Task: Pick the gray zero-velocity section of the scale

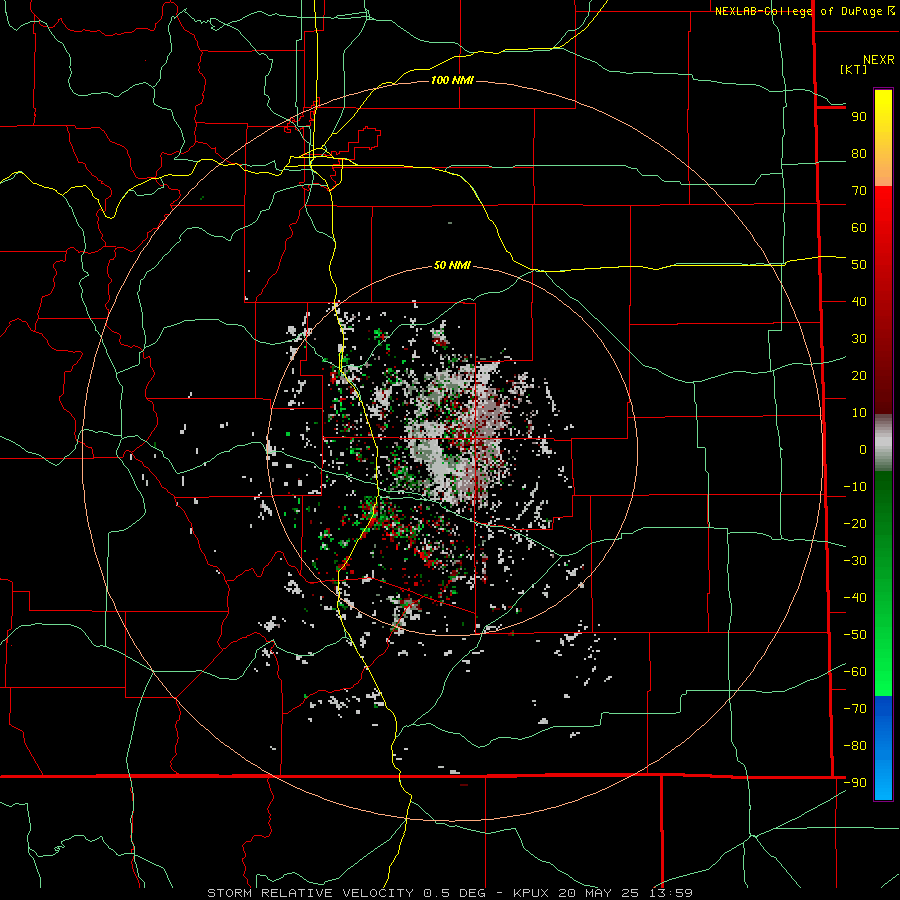Action: pyautogui.click(x=883, y=443)
